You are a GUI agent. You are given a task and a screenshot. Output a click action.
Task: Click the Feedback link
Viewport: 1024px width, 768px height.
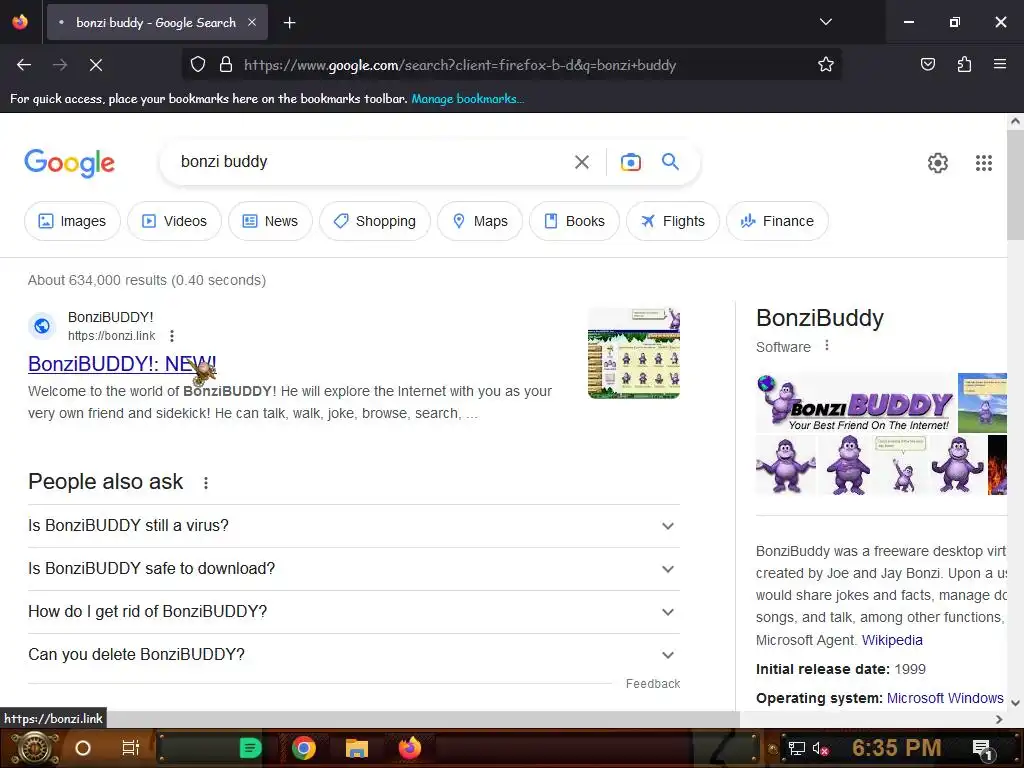652,684
